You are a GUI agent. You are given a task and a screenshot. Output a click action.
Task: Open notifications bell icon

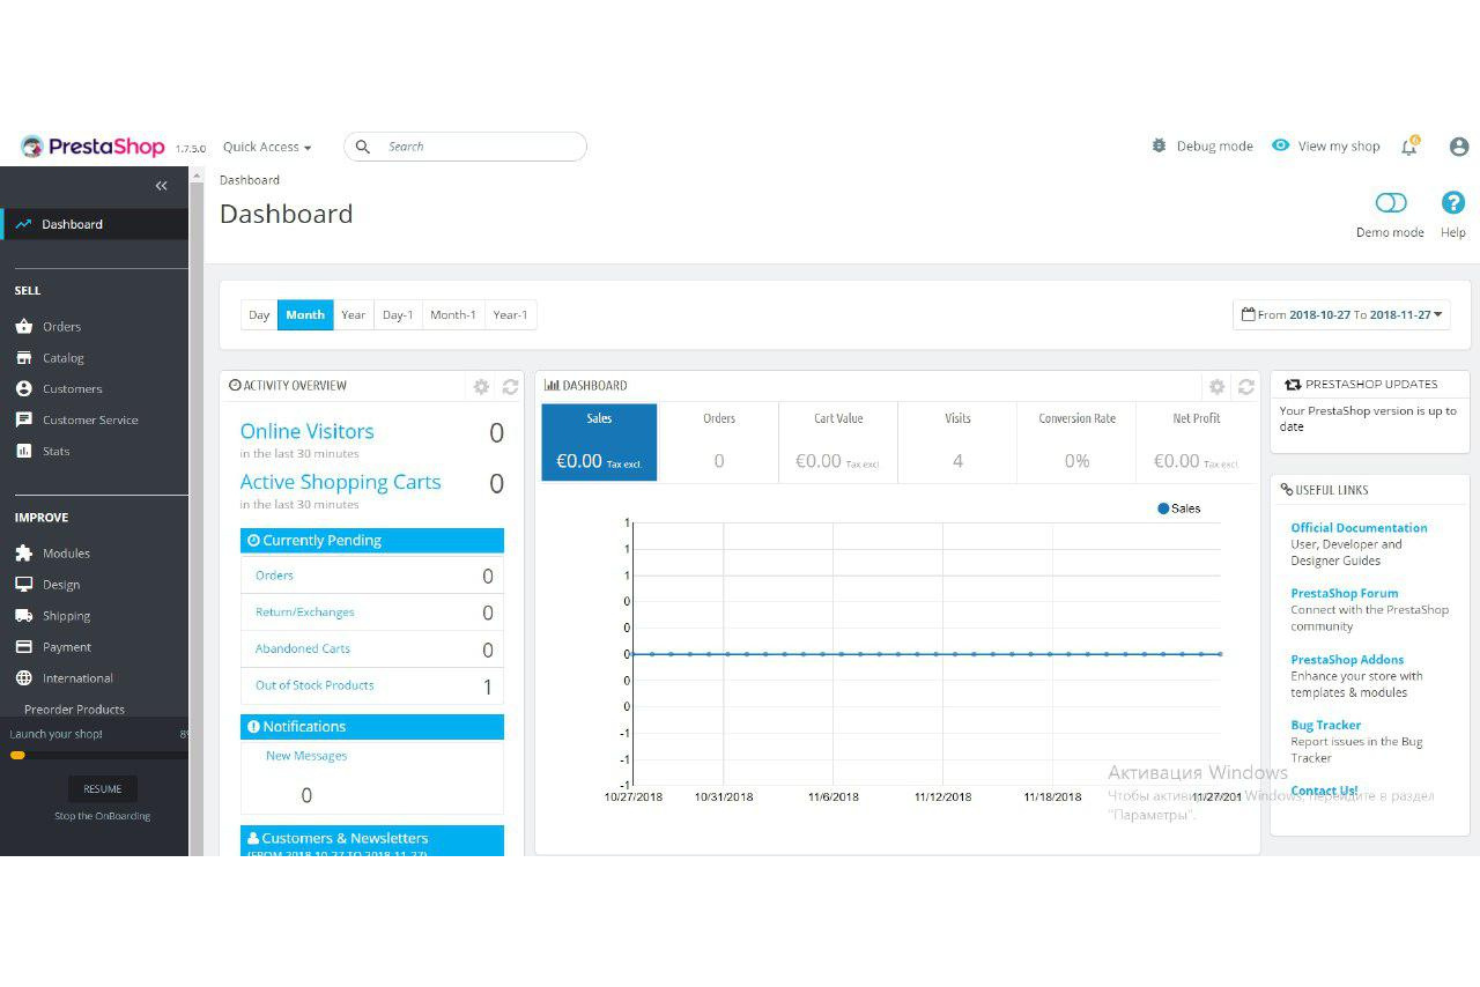click(x=1410, y=146)
